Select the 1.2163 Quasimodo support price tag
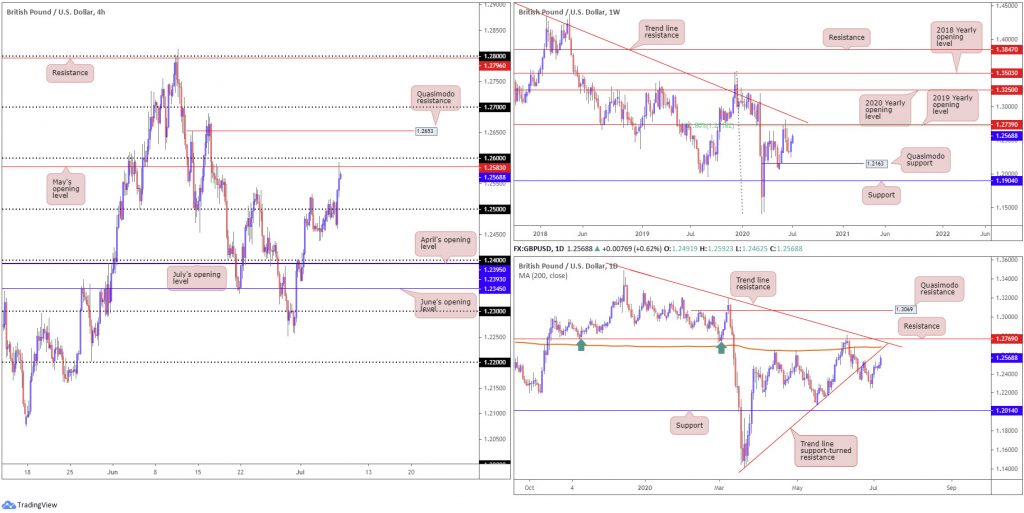 [x=878, y=163]
